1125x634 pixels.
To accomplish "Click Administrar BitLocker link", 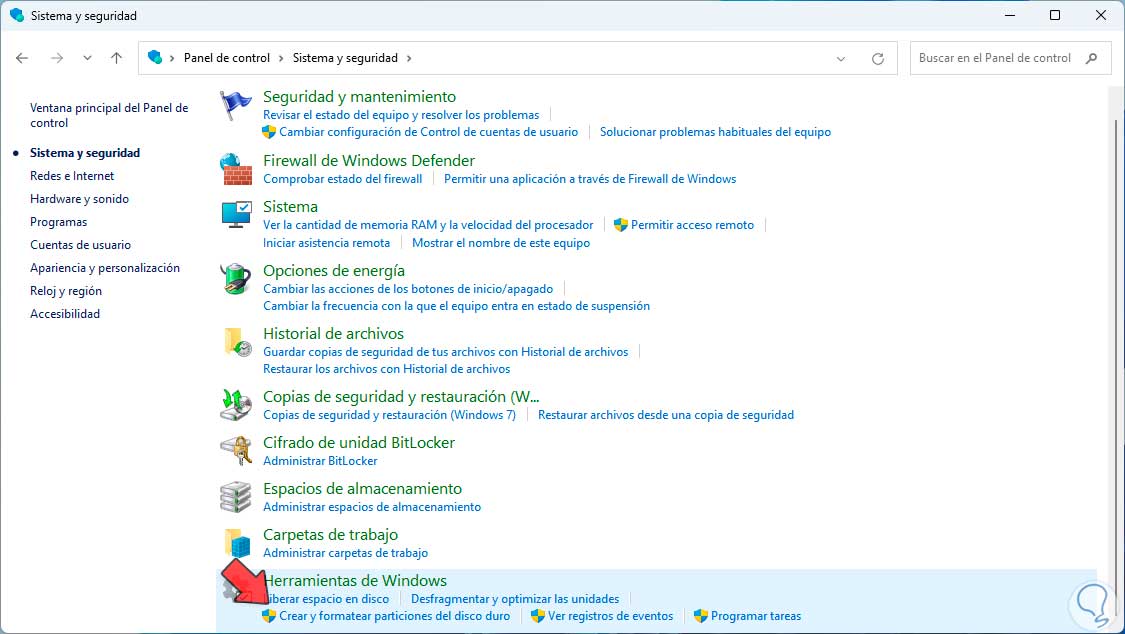I will click(320, 461).
